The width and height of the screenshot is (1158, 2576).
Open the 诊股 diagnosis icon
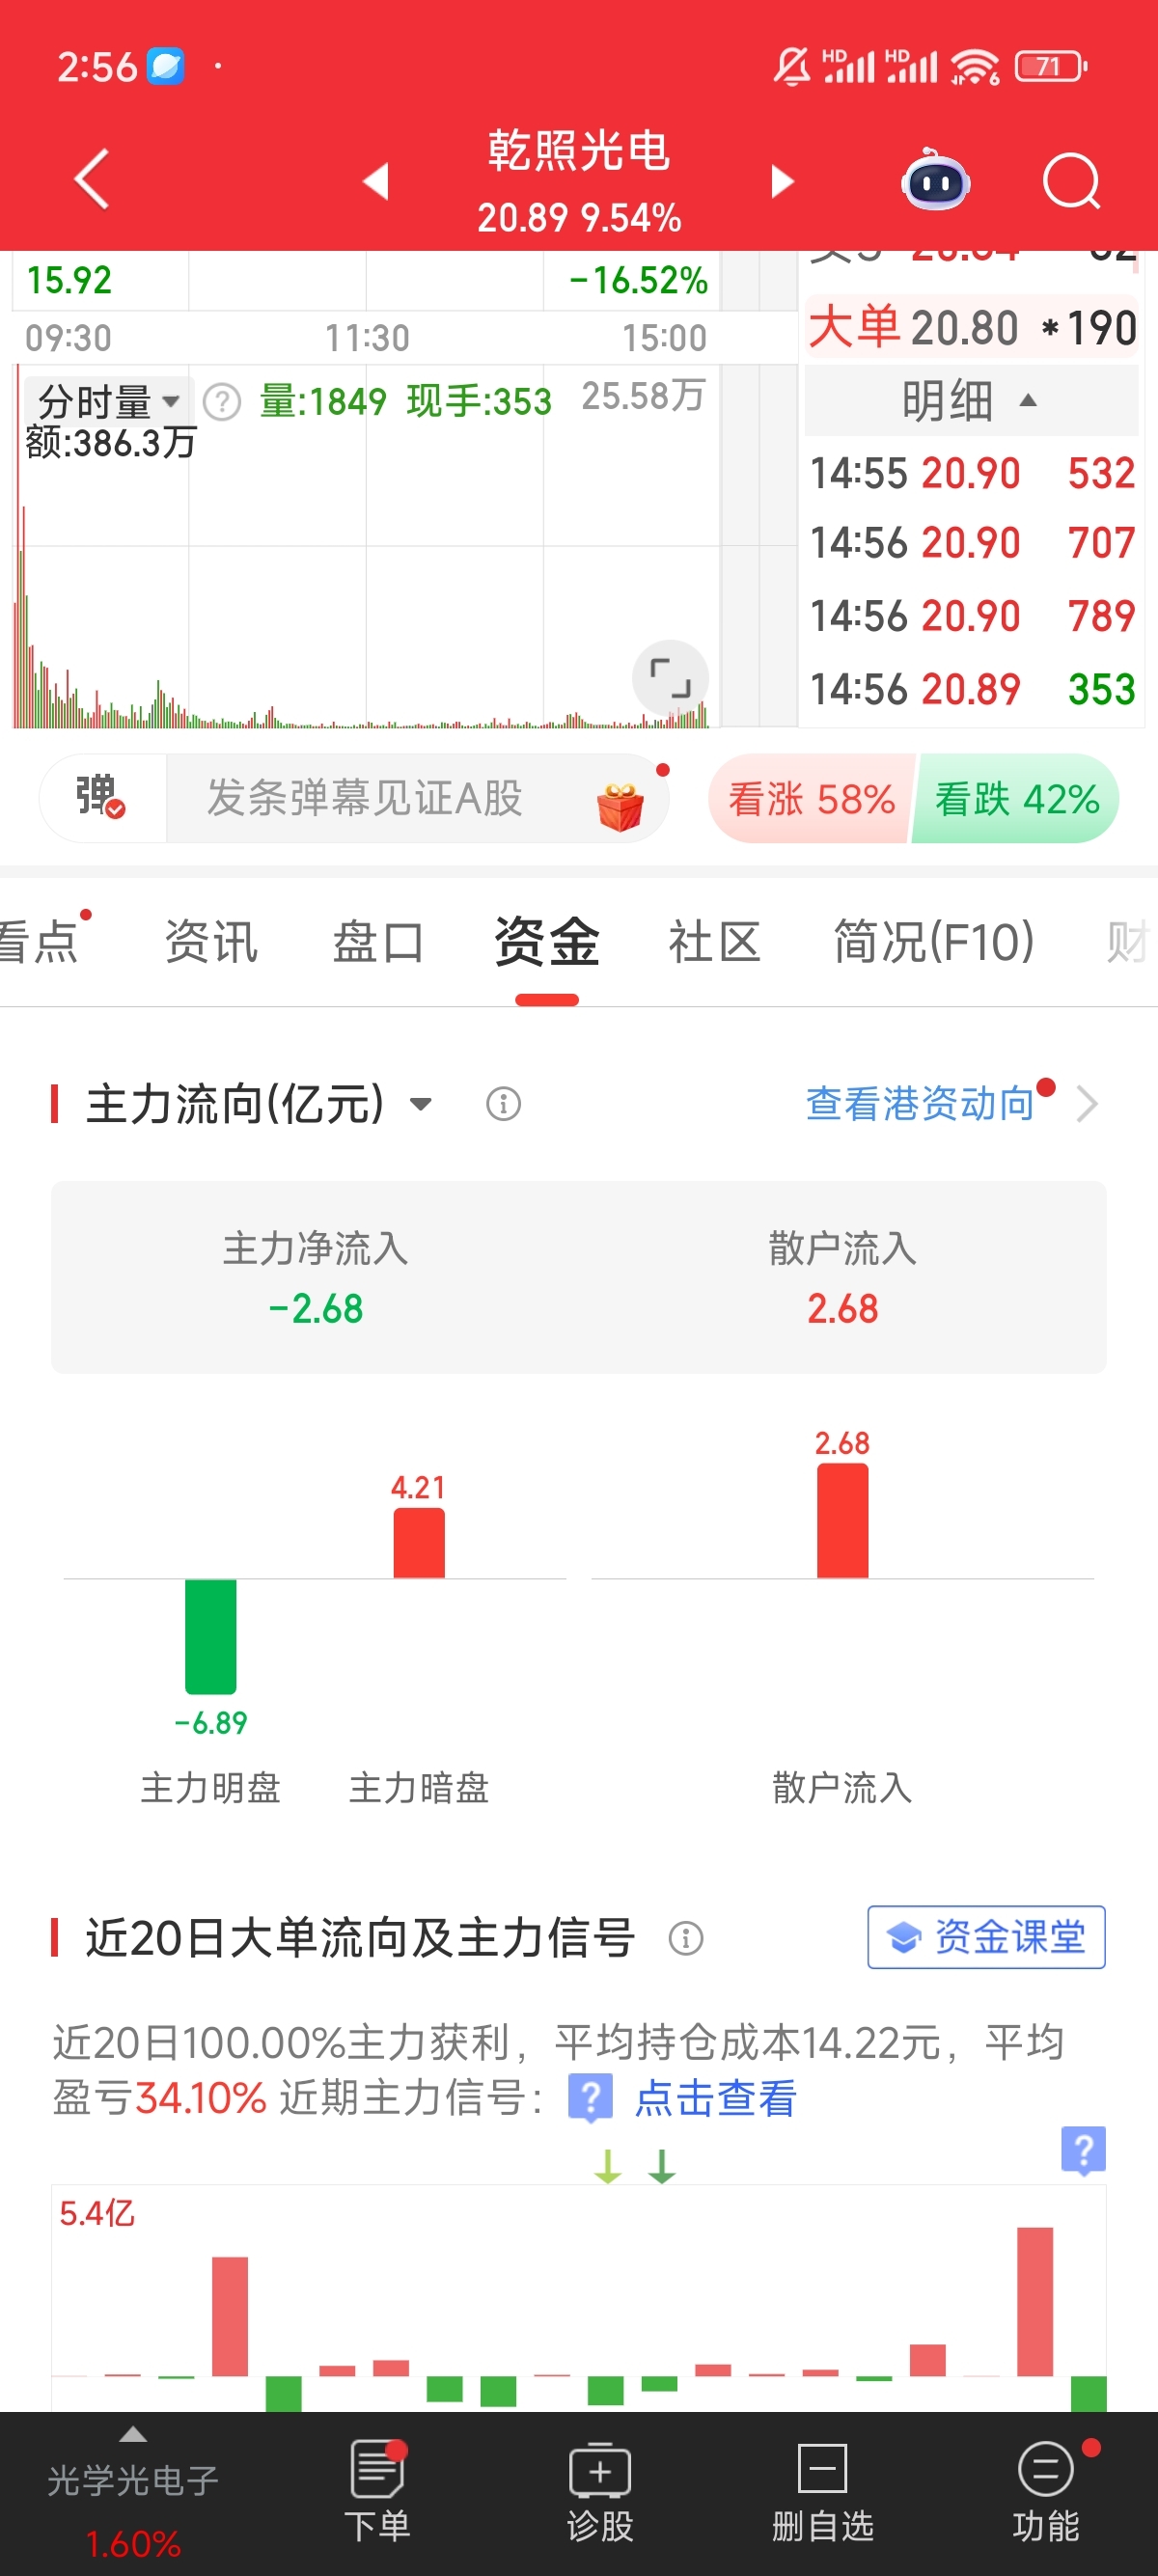pyautogui.click(x=600, y=2491)
